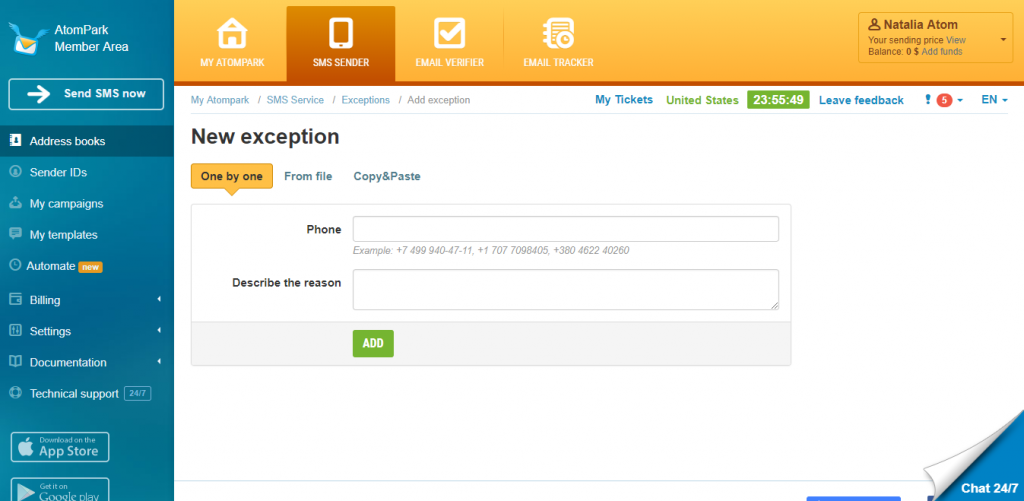The image size is (1024, 501).
Task: Click the My templates sidebar icon
Action: coord(16,234)
